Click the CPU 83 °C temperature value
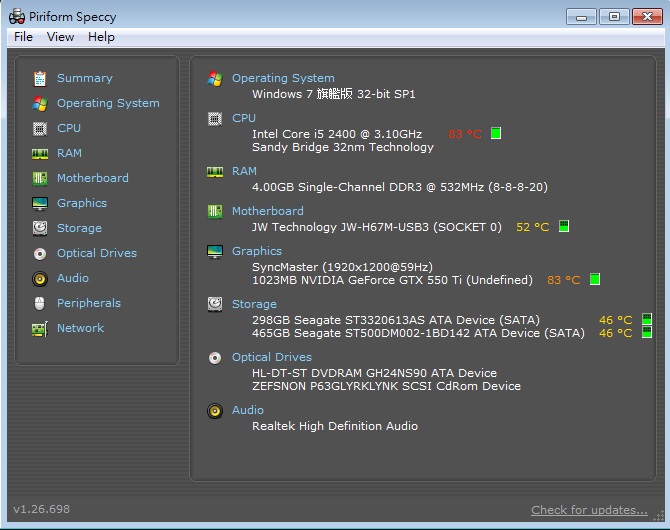Viewport: 670px width, 530px height. pos(464,134)
